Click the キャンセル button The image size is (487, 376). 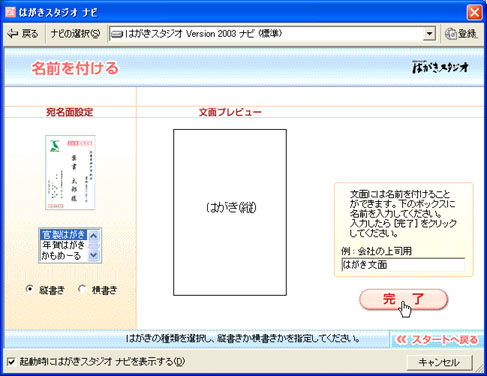[439, 362]
